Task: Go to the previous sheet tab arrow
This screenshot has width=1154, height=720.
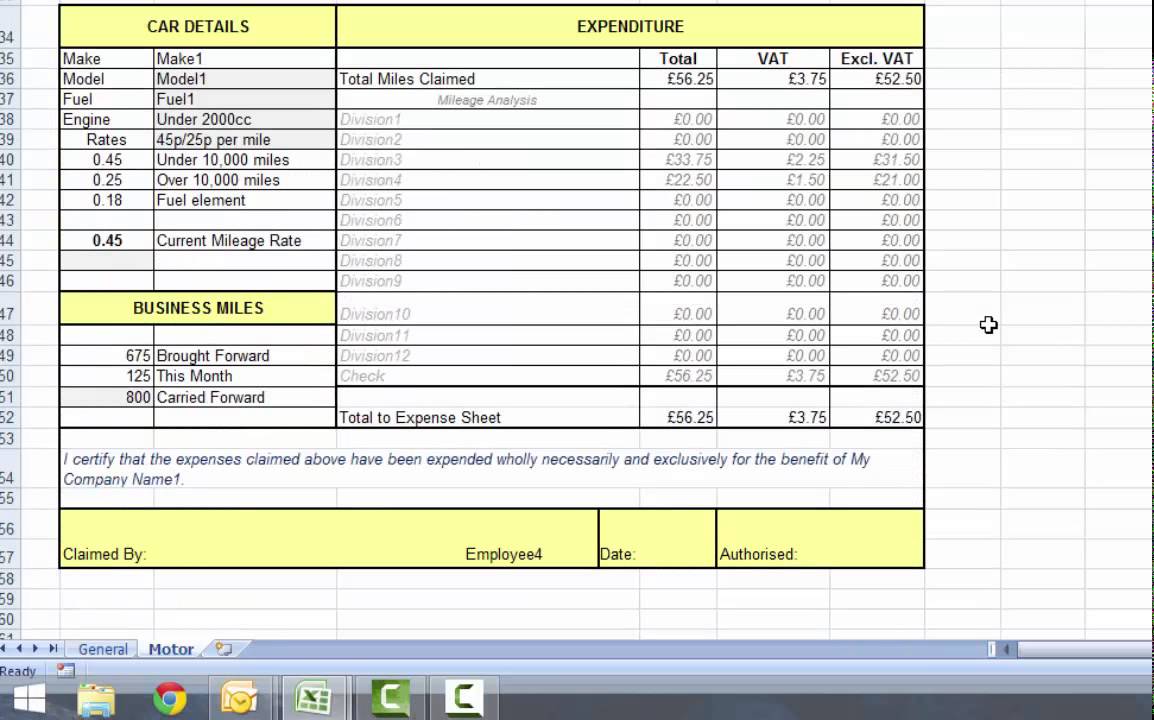Action: point(20,649)
